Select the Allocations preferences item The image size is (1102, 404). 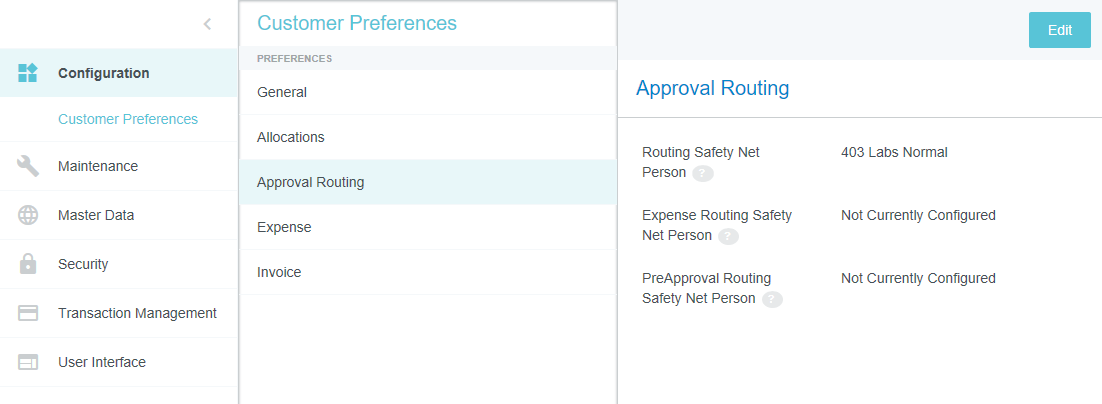(x=291, y=137)
